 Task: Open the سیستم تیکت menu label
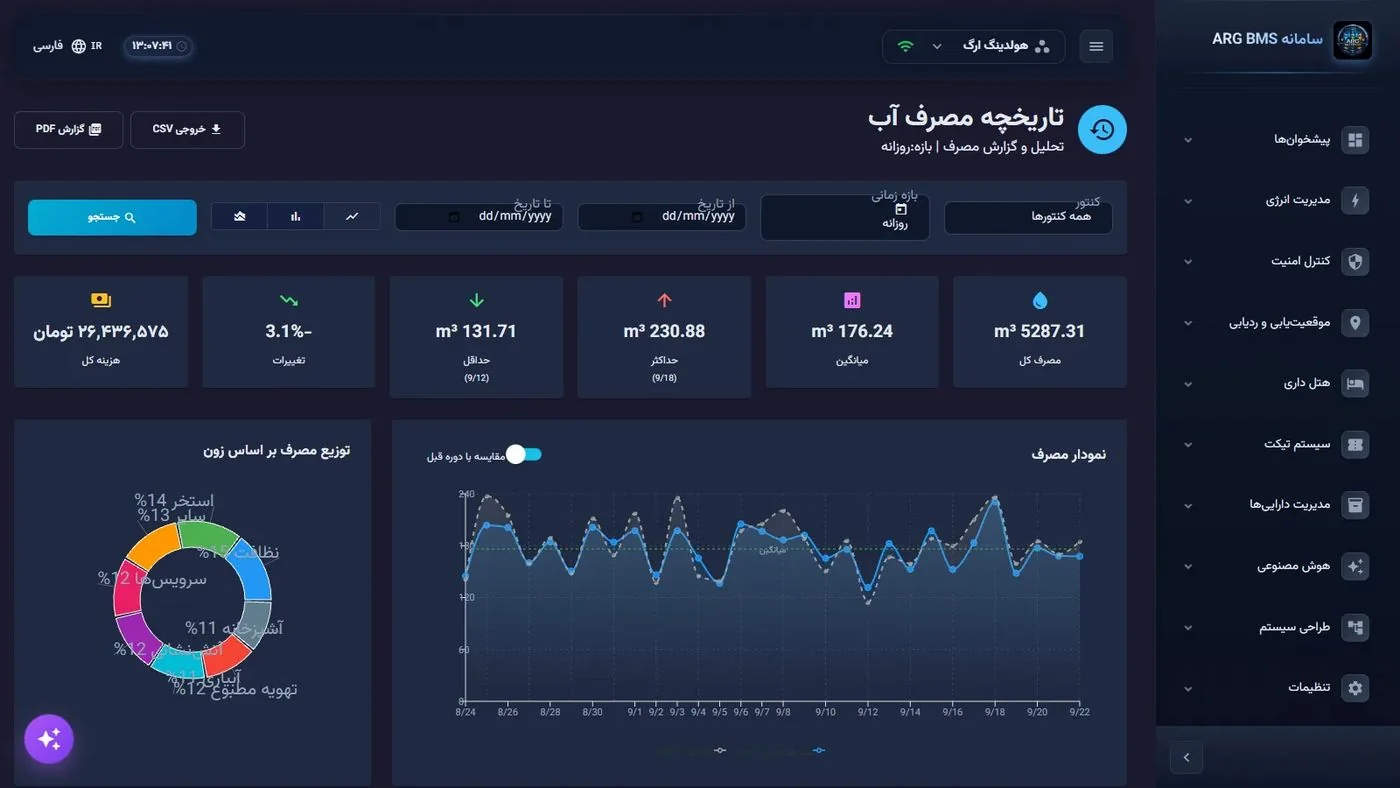coord(1298,445)
